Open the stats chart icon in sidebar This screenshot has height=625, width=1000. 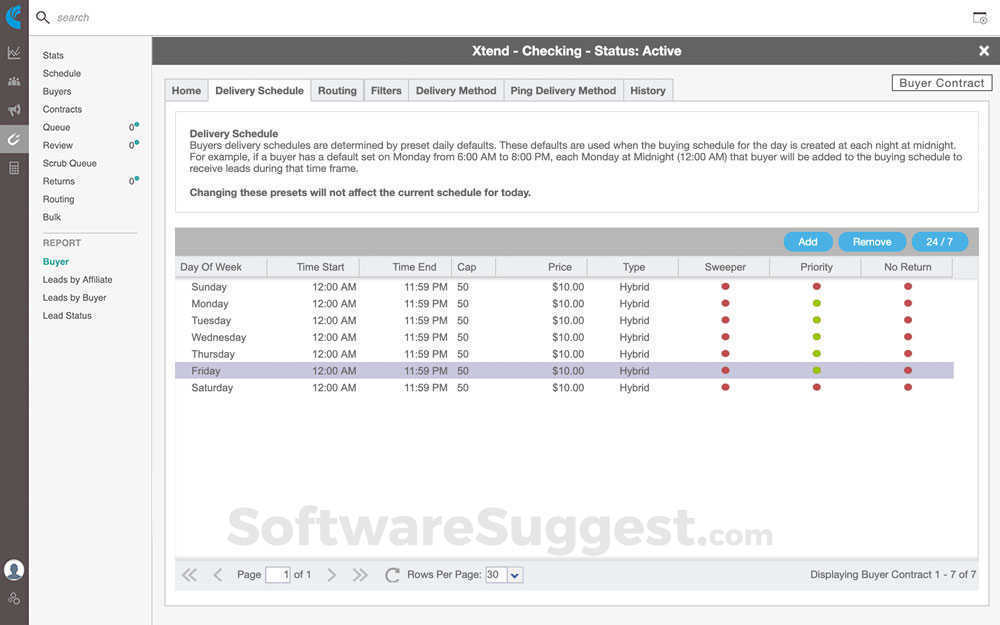click(x=14, y=51)
